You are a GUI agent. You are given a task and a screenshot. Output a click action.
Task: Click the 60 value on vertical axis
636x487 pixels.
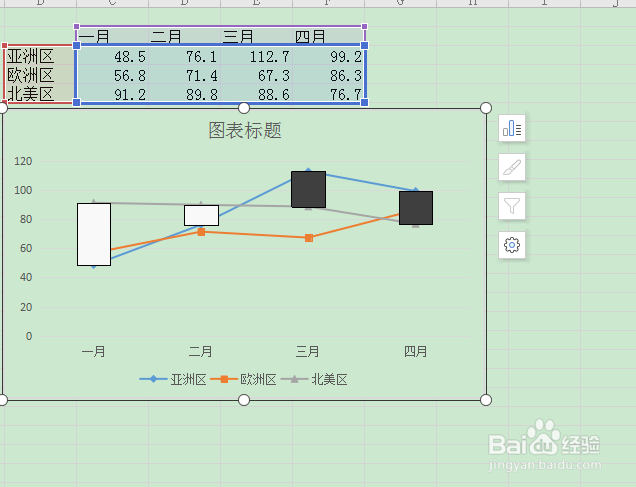click(26, 248)
